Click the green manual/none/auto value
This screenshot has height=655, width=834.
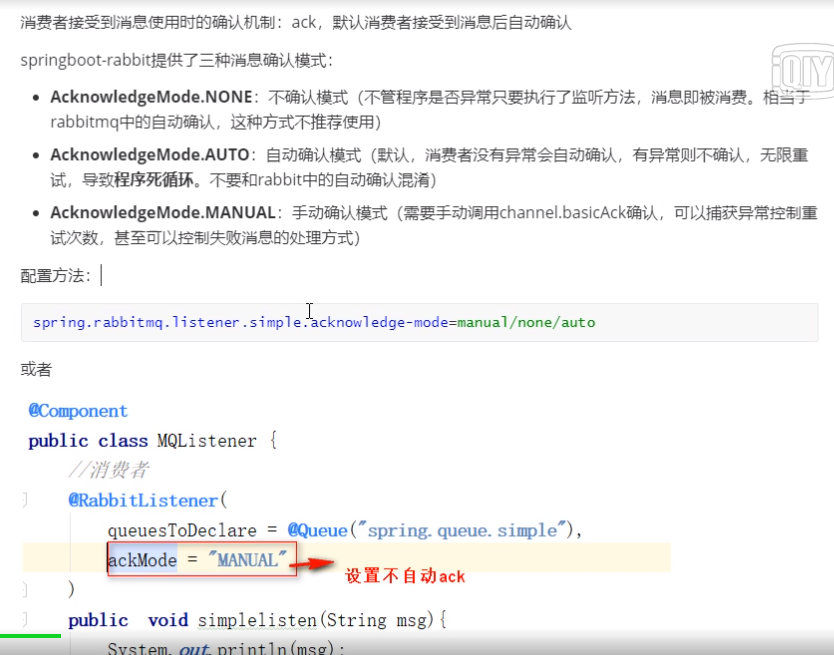[526, 322]
